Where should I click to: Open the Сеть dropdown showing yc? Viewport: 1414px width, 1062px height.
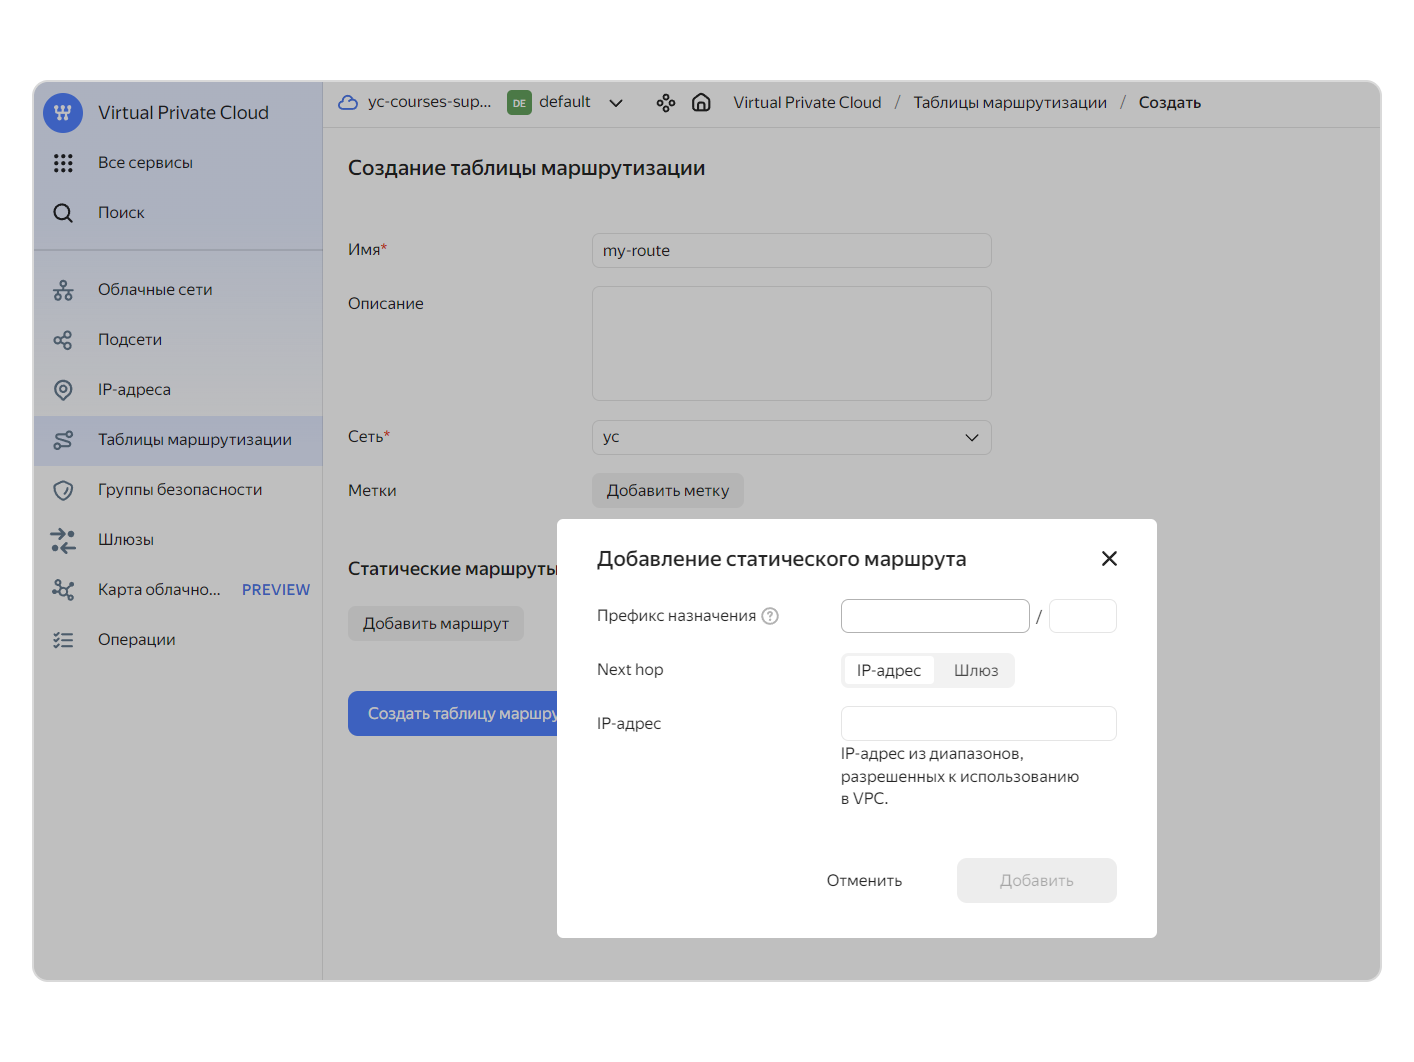click(792, 438)
